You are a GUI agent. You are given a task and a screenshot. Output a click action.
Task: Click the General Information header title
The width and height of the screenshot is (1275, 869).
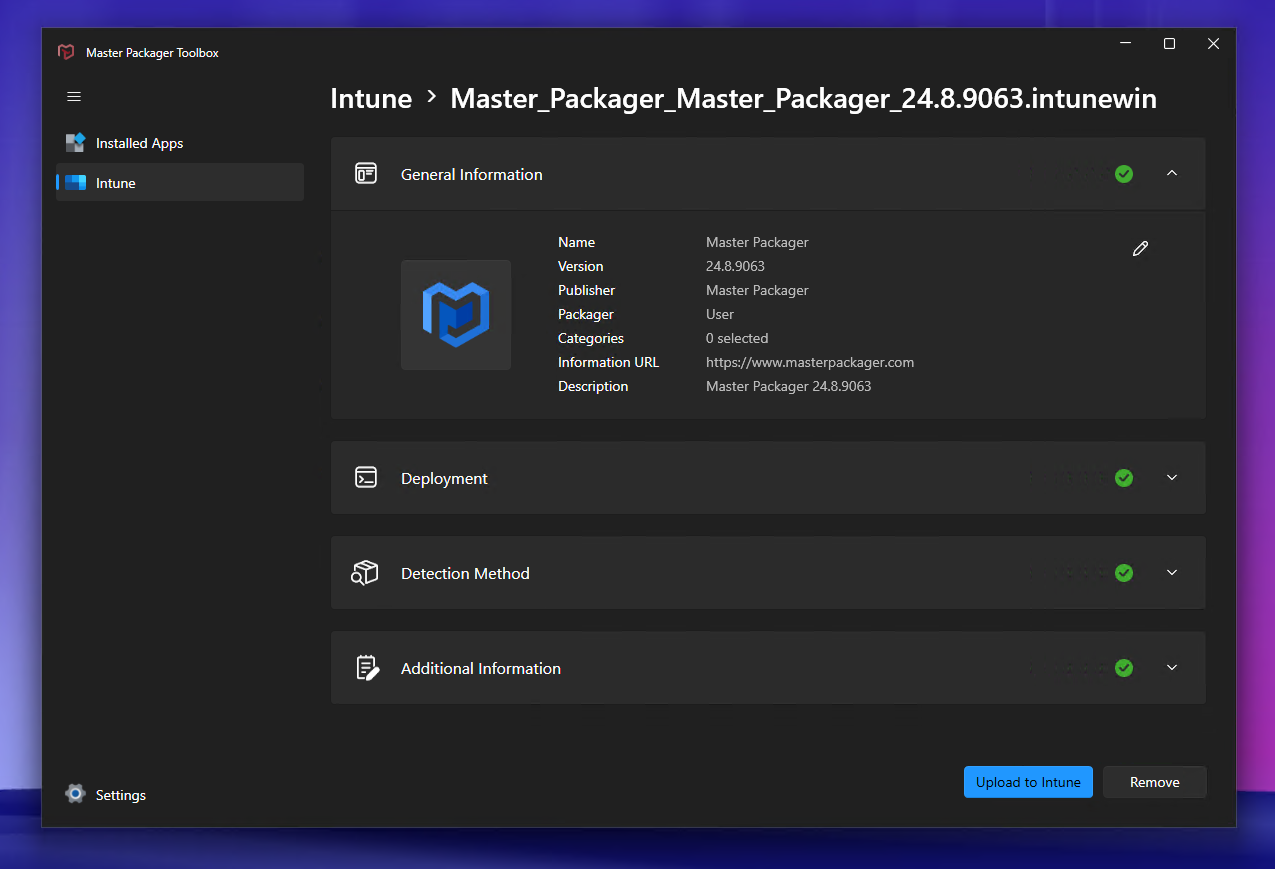pyautogui.click(x=472, y=174)
